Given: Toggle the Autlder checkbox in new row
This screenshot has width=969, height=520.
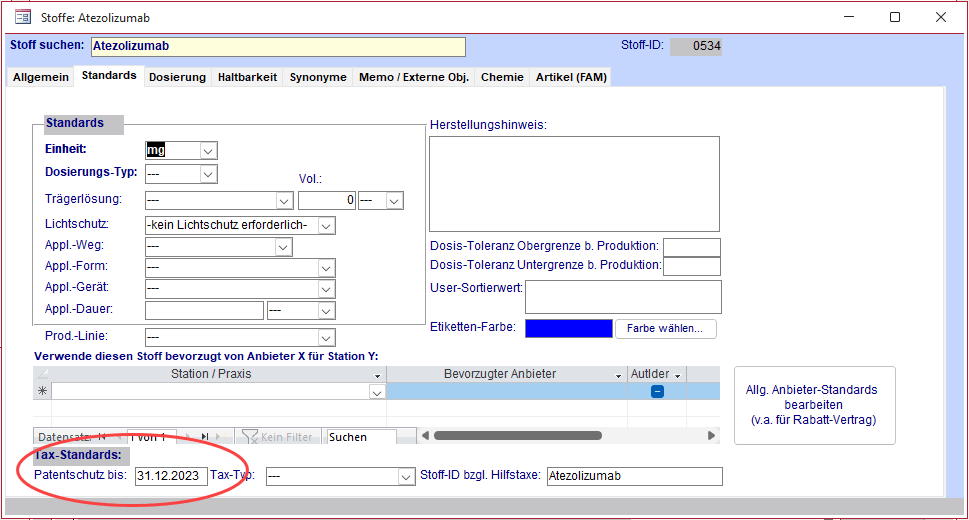Looking at the screenshot, I should [x=657, y=391].
